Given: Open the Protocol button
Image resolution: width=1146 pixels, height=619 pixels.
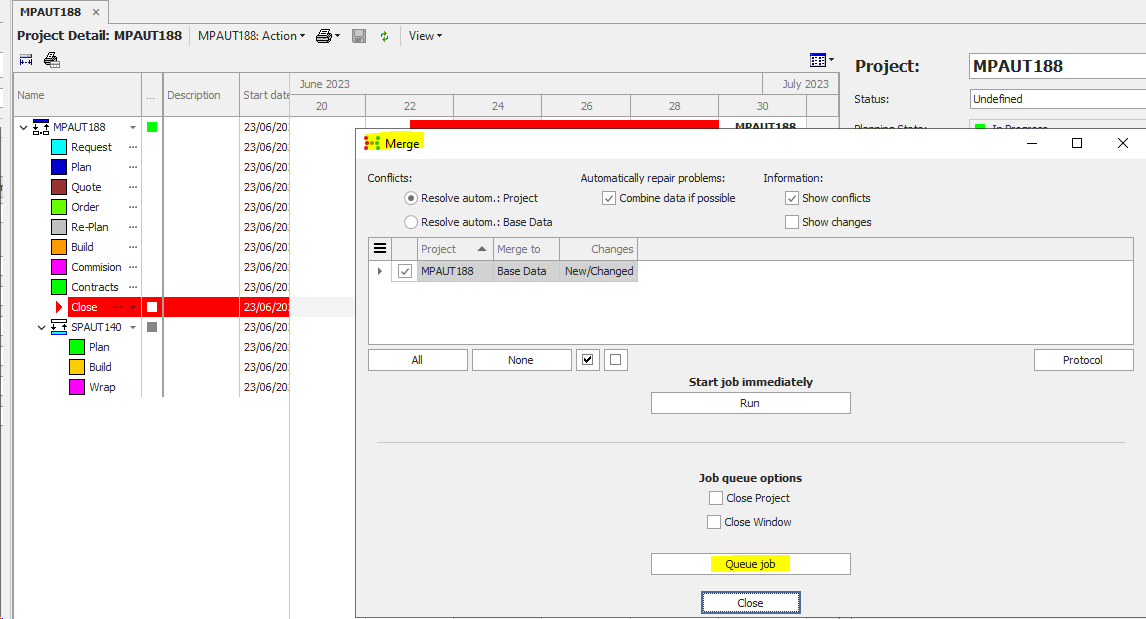Looking at the screenshot, I should pos(1083,360).
